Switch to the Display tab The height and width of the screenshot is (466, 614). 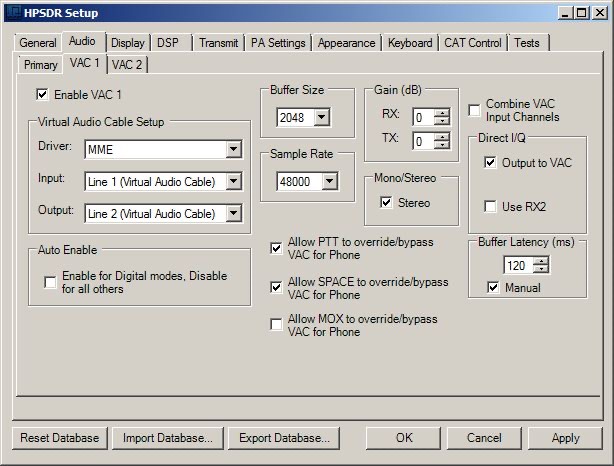tap(128, 43)
